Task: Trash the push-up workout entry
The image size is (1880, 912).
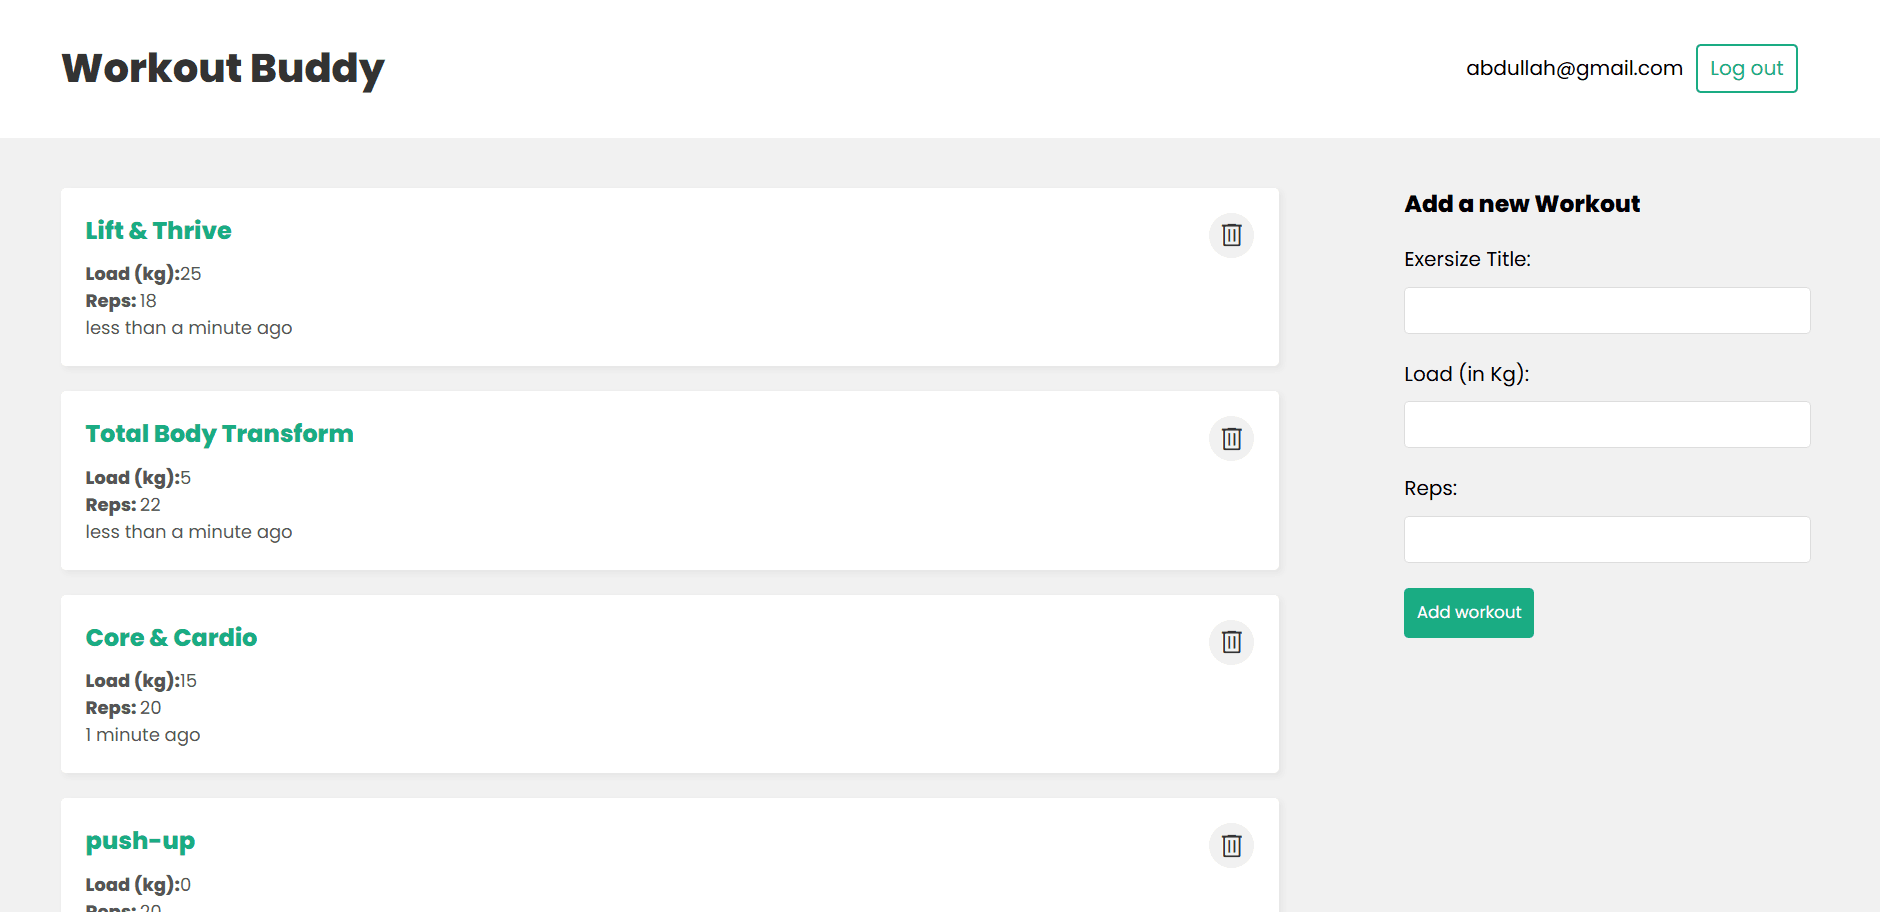Action: [x=1231, y=846]
